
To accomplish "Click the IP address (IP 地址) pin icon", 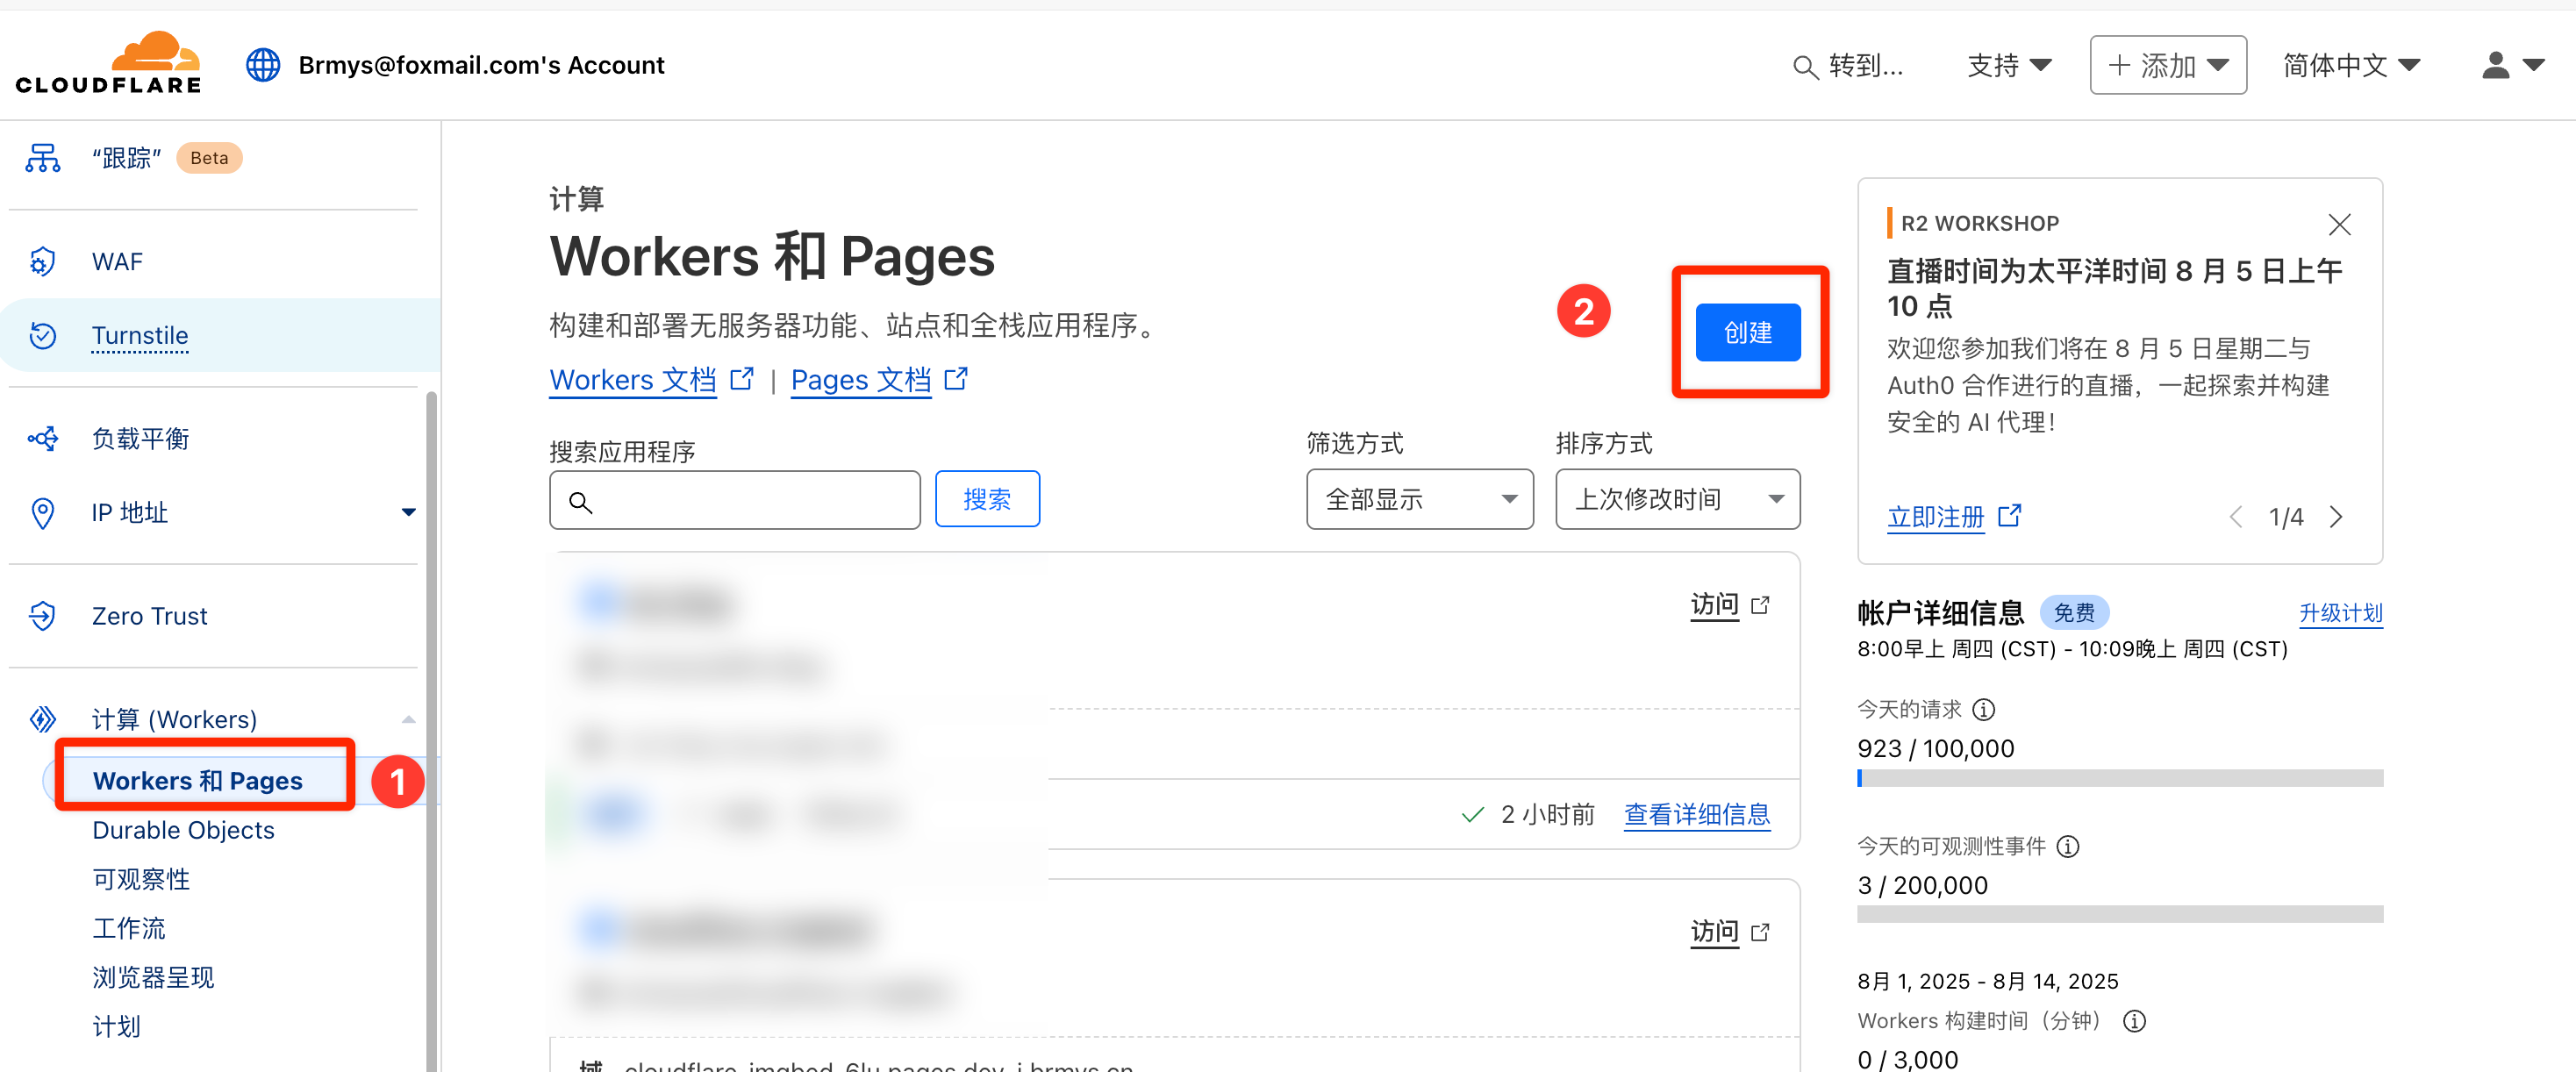I will coord(43,513).
